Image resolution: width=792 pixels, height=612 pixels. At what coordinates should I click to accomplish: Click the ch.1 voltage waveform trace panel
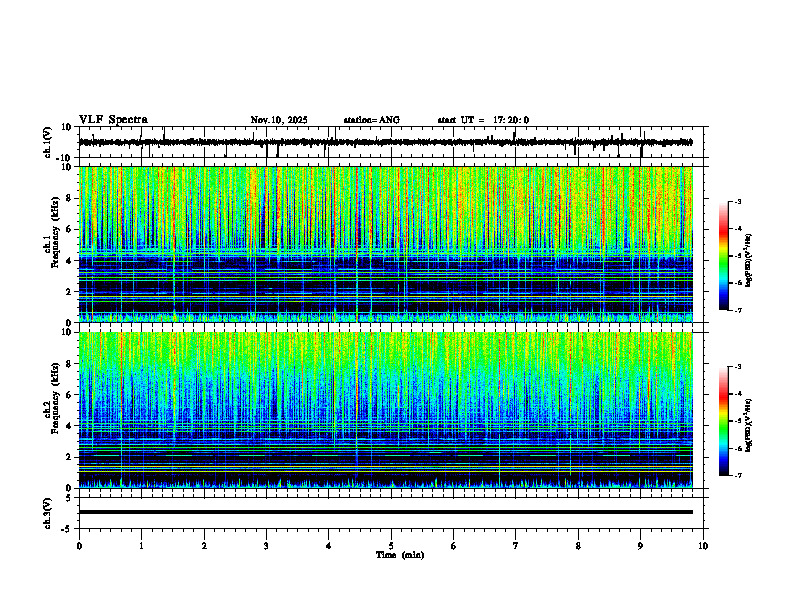click(x=391, y=142)
